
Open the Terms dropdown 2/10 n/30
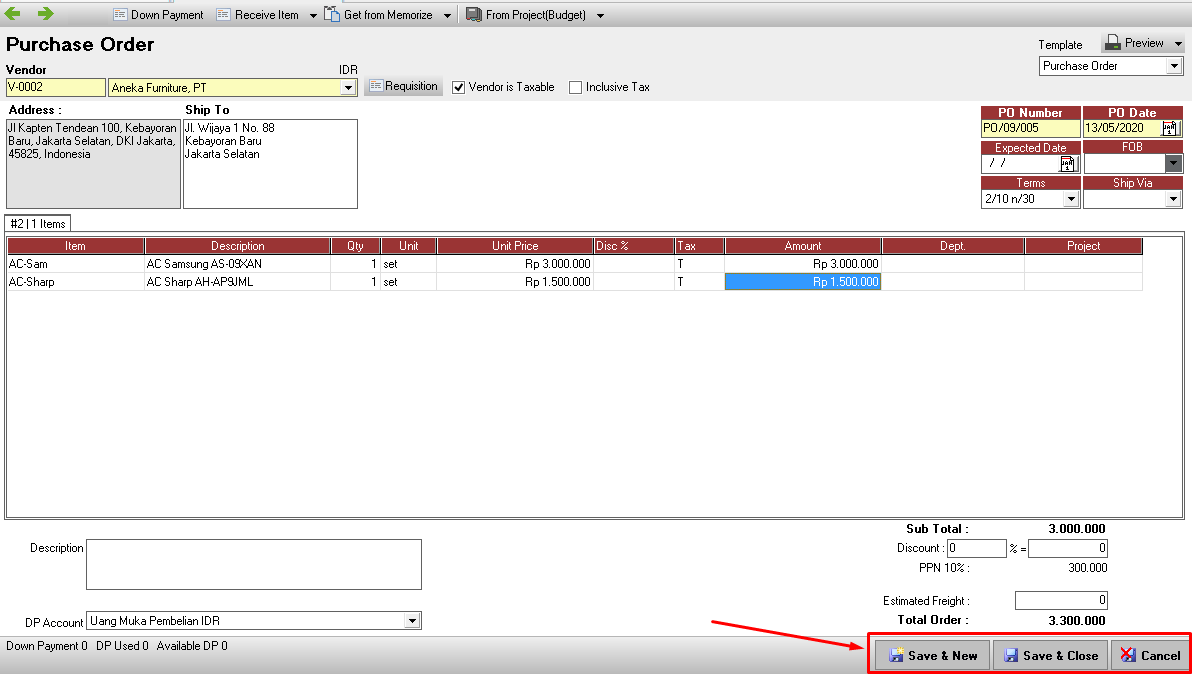click(x=1071, y=199)
